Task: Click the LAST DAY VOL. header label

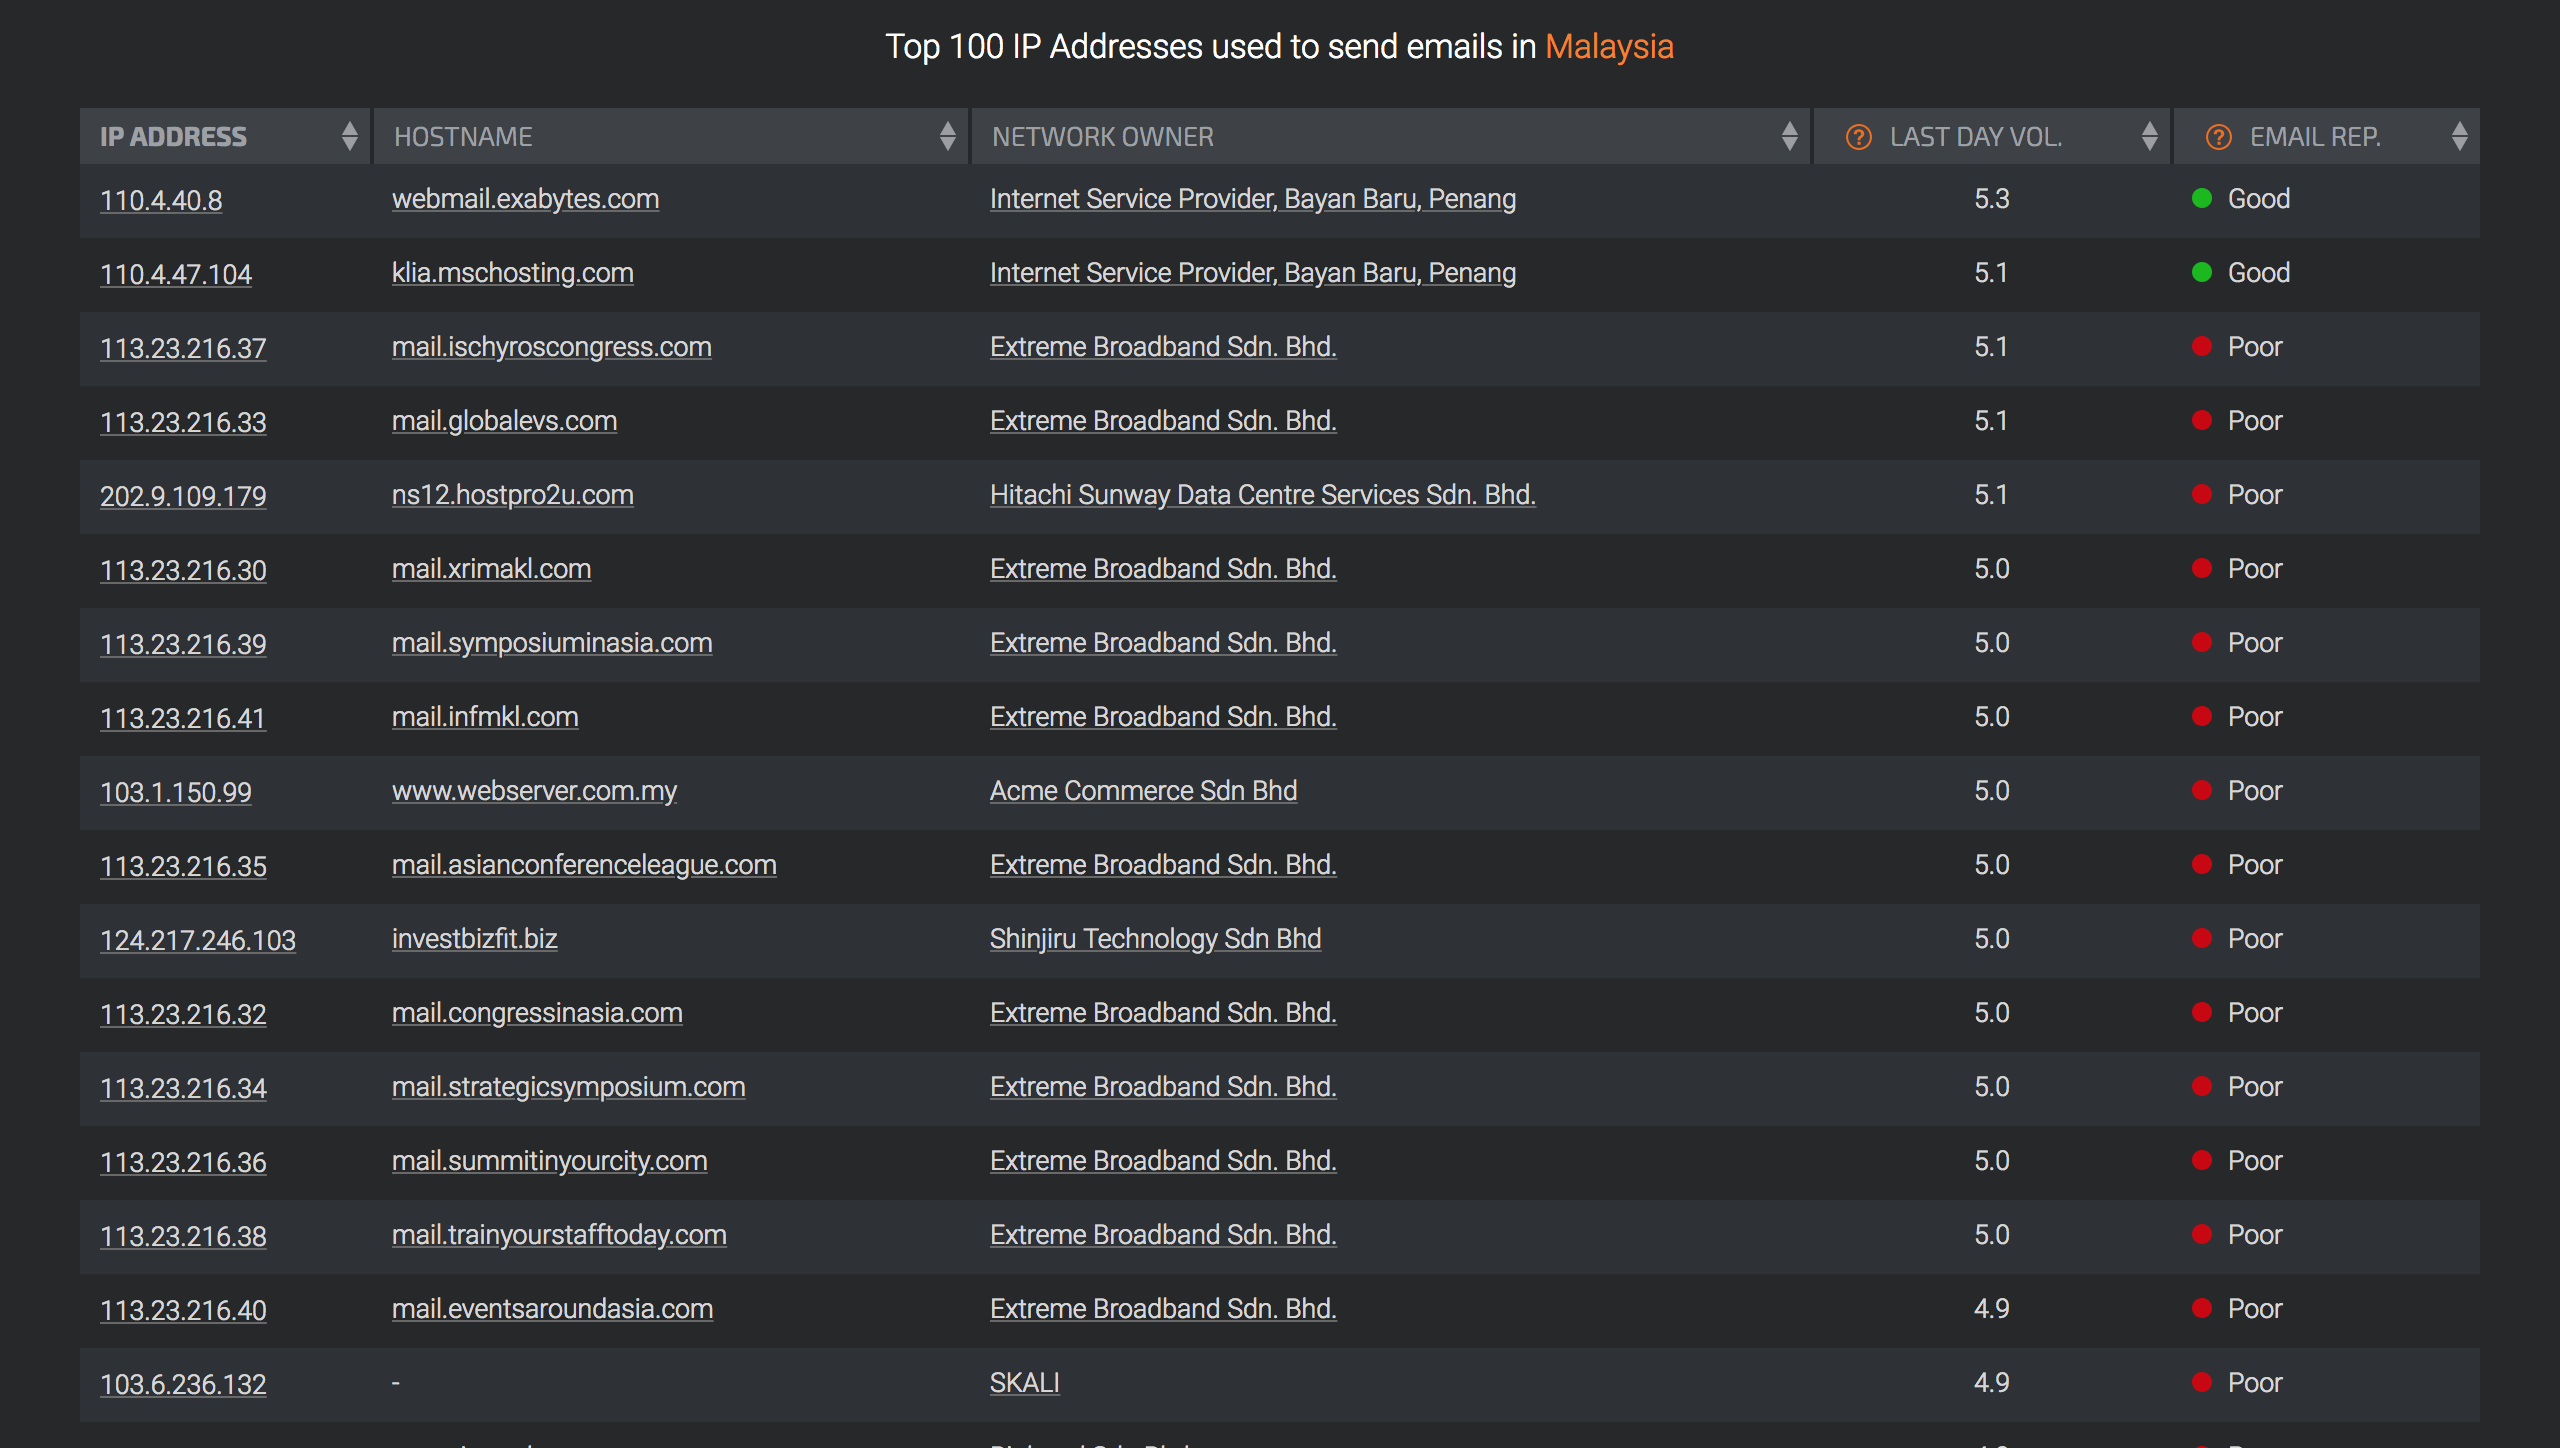Action: pyautogui.click(x=1976, y=137)
